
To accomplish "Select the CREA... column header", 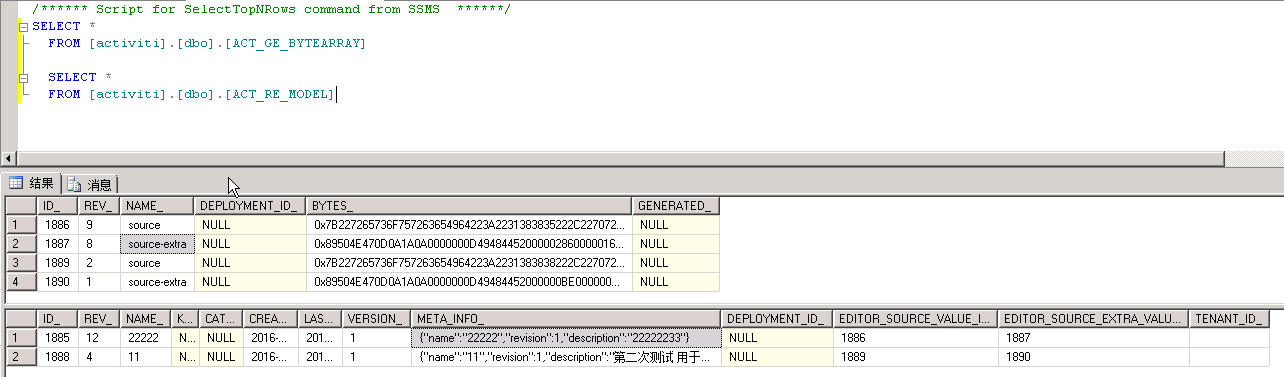I will pyautogui.click(x=270, y=319).
